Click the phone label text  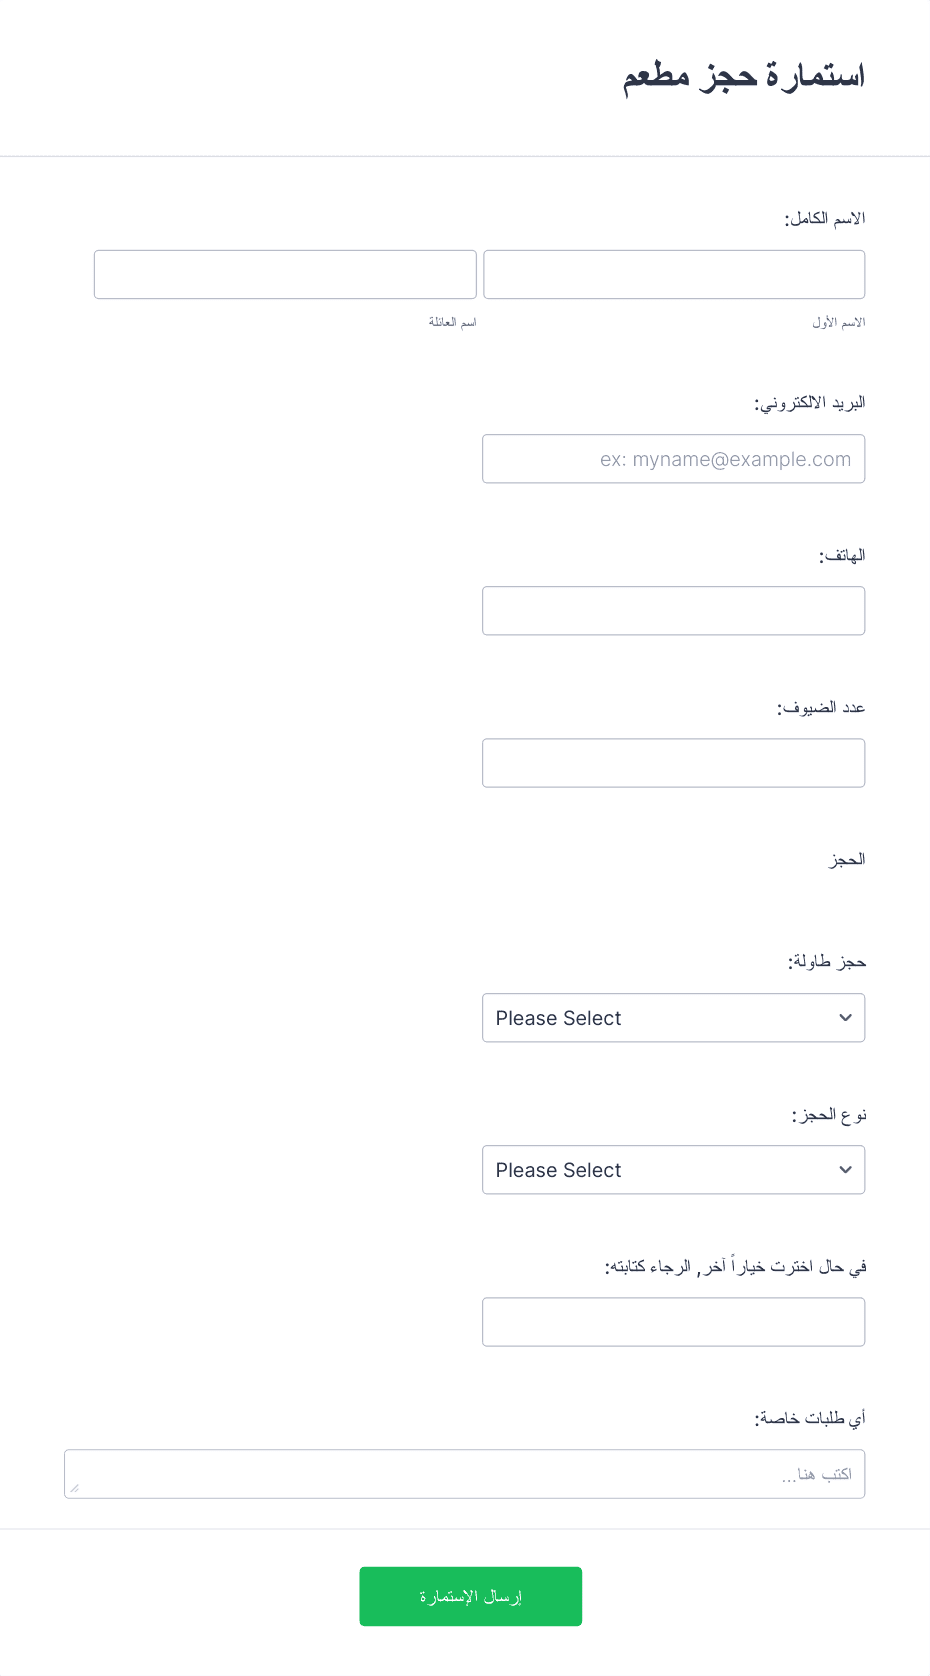pyautogui.click(x=842, y=556)
